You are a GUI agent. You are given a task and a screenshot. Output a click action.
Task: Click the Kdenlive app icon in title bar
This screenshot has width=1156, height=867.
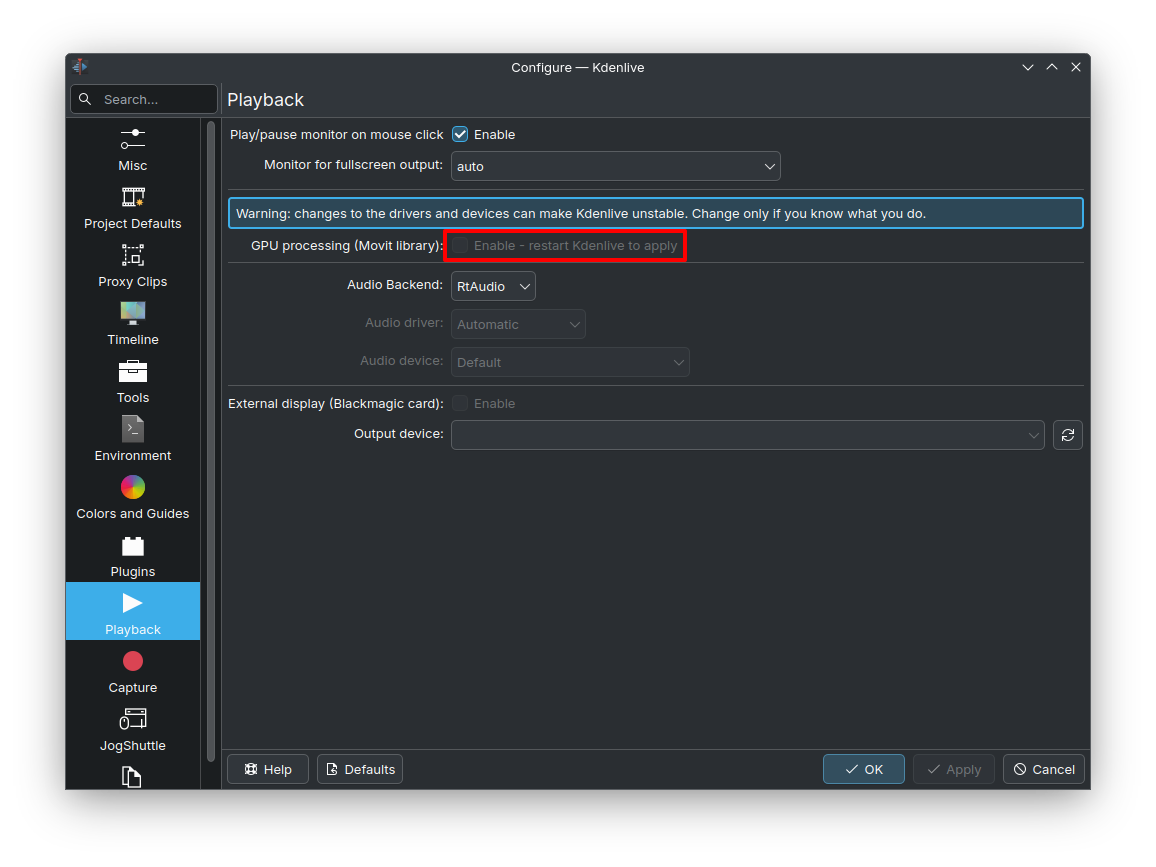coord(80,67)
